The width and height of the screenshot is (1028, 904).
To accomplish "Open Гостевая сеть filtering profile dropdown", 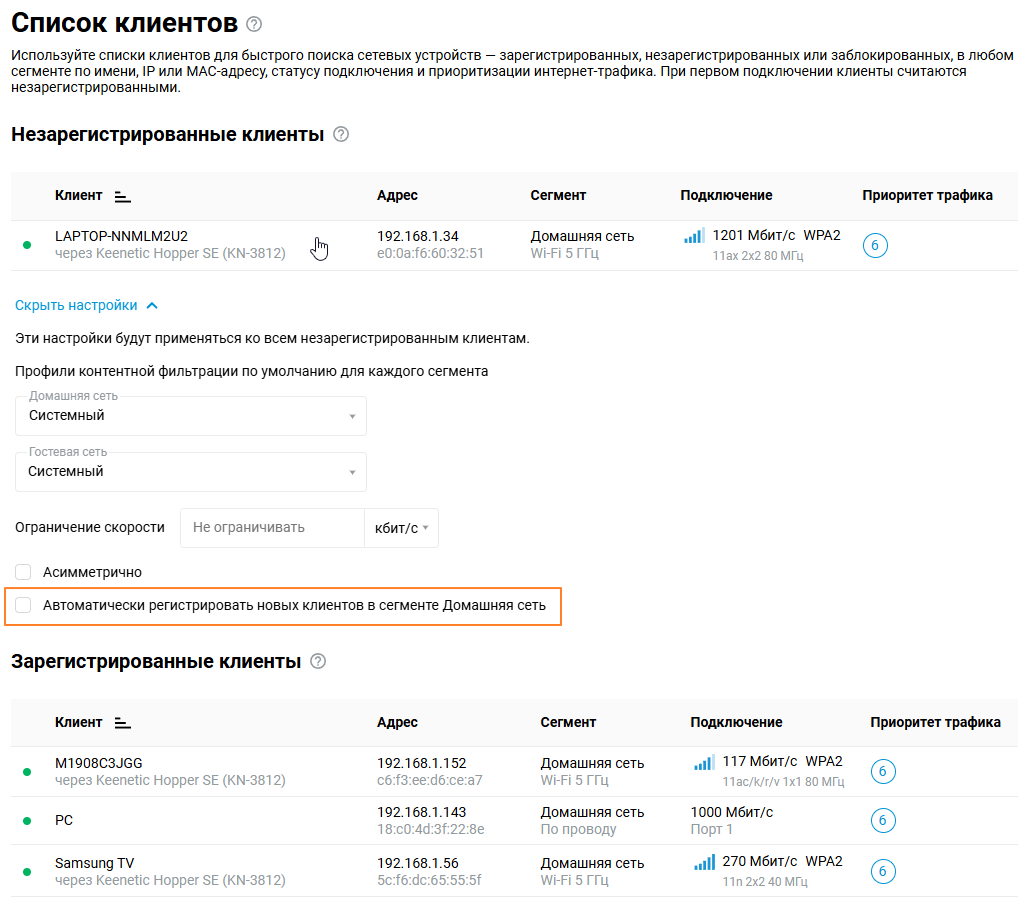I will (x=190, y=472).
